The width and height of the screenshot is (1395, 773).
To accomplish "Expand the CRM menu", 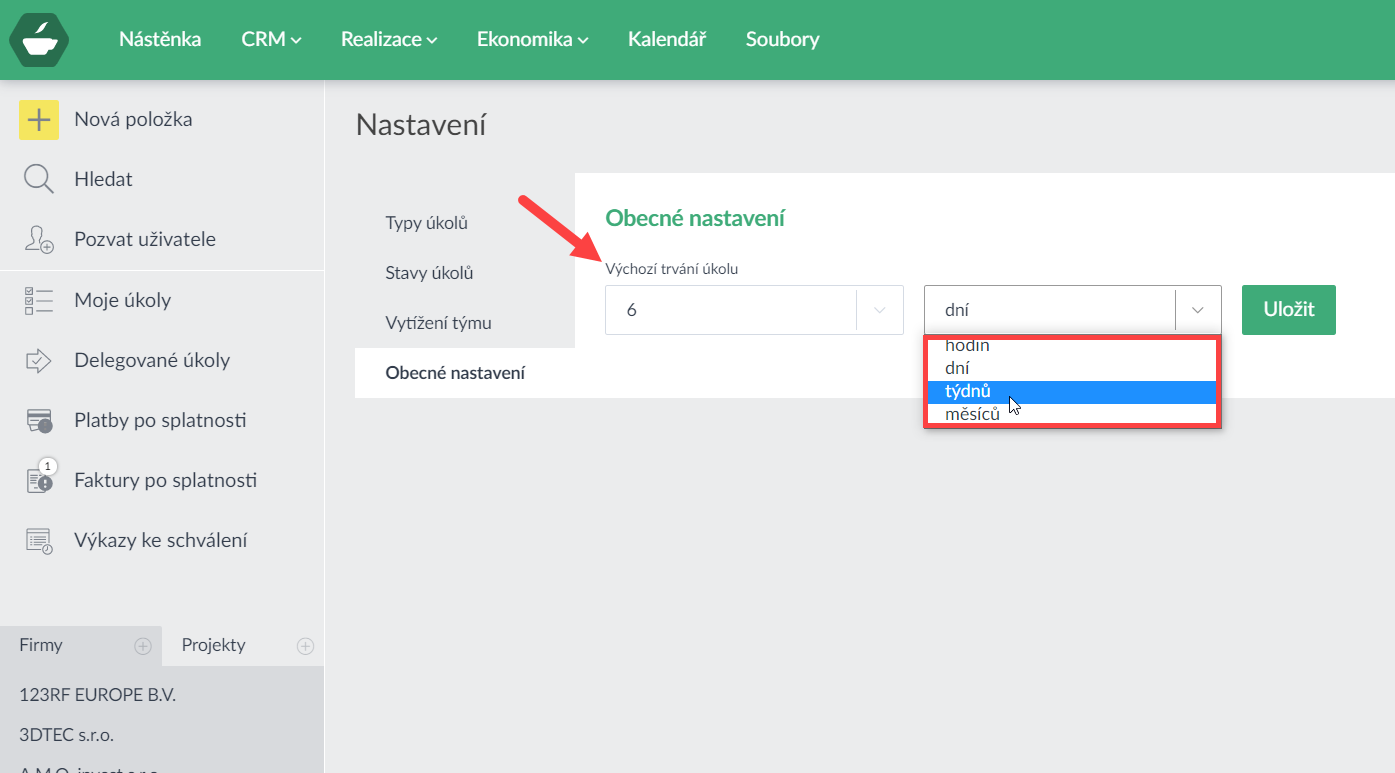I will click(271, 40).
